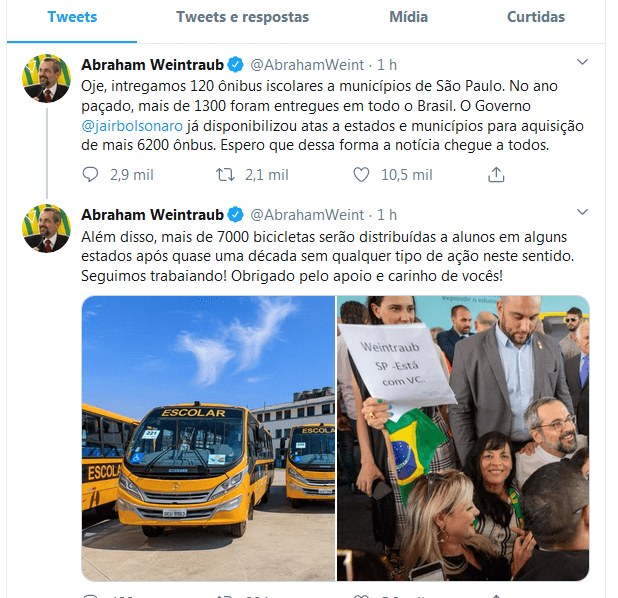Share the first tweet via upload icon

click(x=496, y=174)
